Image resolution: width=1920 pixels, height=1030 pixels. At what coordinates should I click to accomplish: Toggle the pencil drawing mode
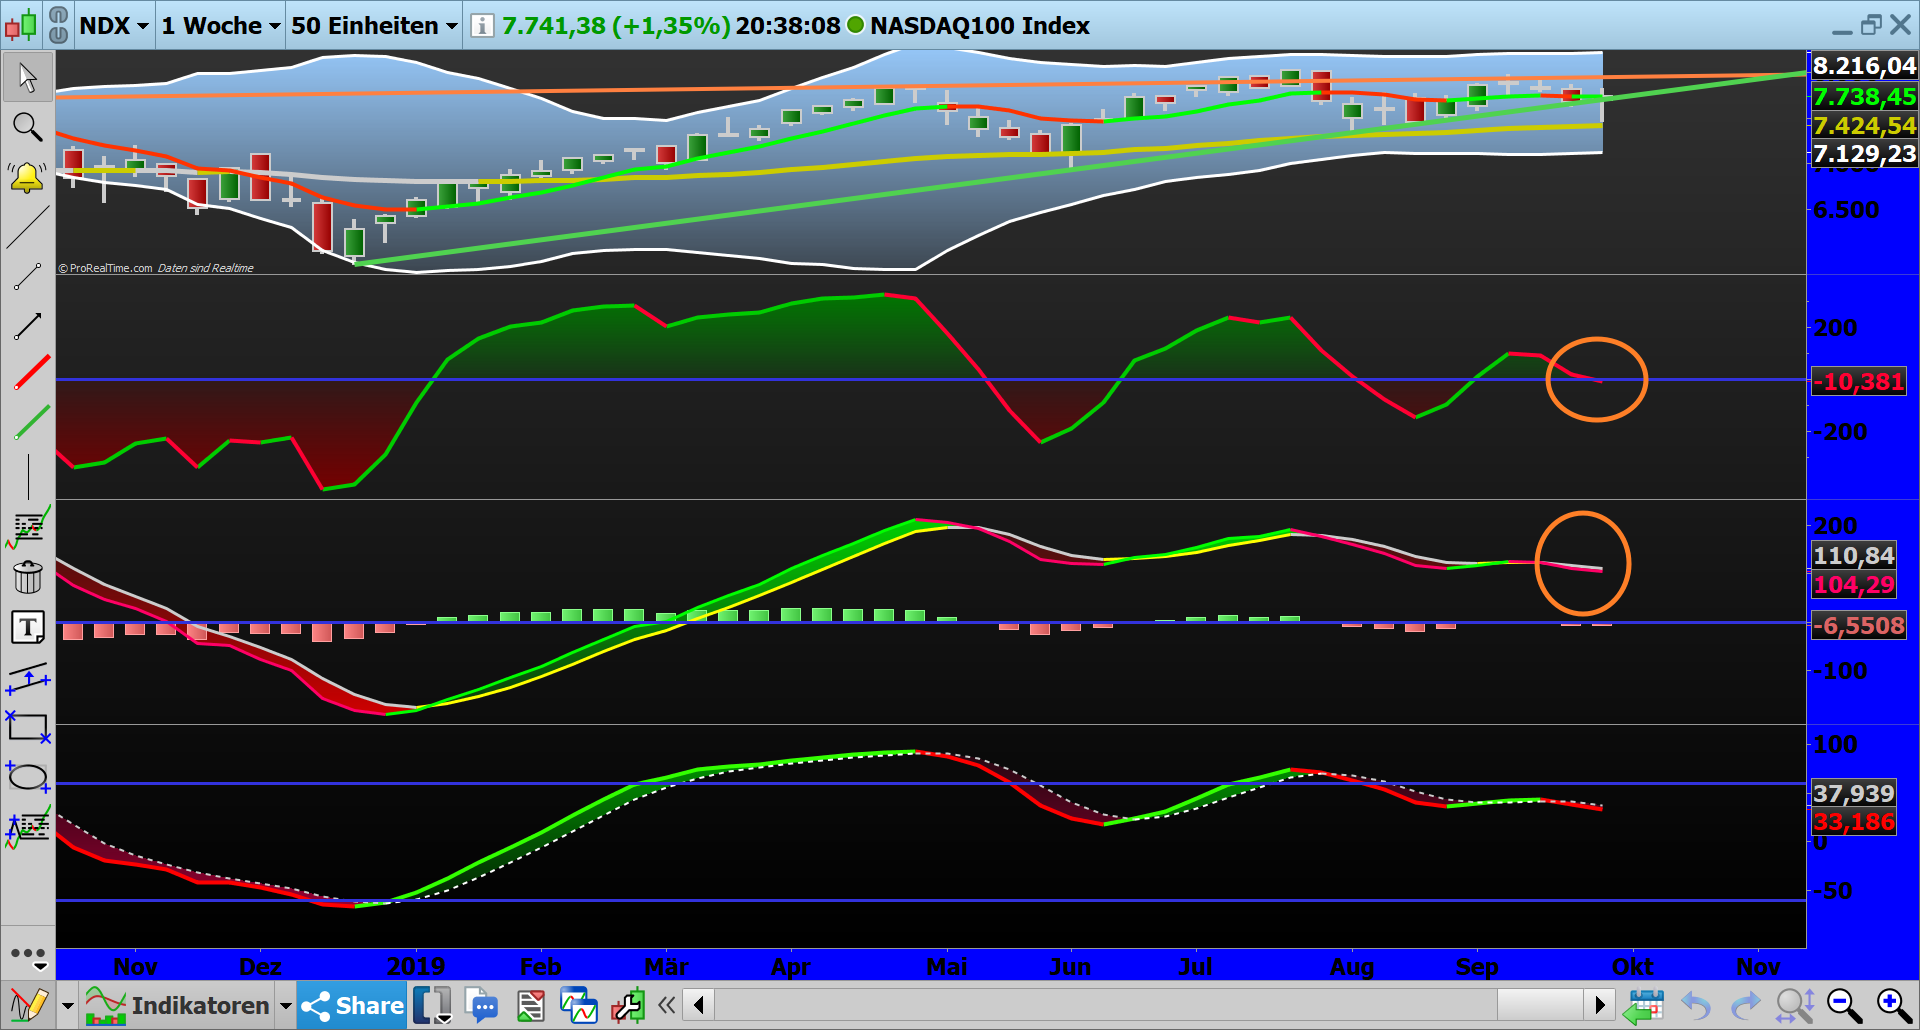click(x=30, y=1005)
